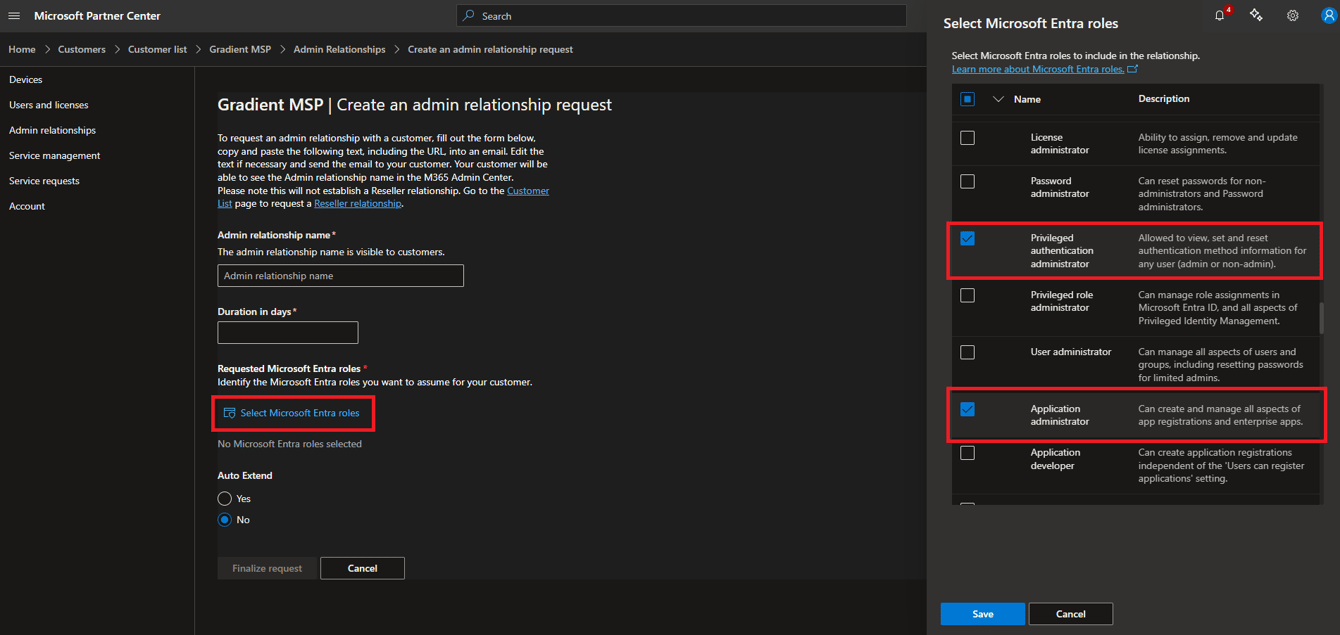Open Partner Center settings gear
Viewport: 1340px width, 635px height.
coord(1292,15)
